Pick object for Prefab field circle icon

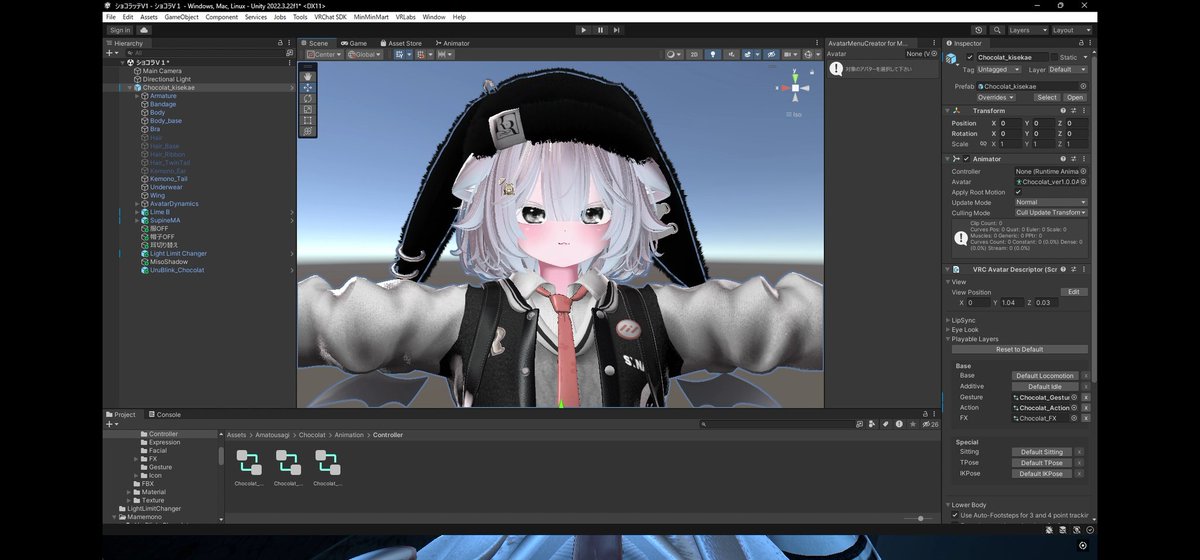[1083, 86]
